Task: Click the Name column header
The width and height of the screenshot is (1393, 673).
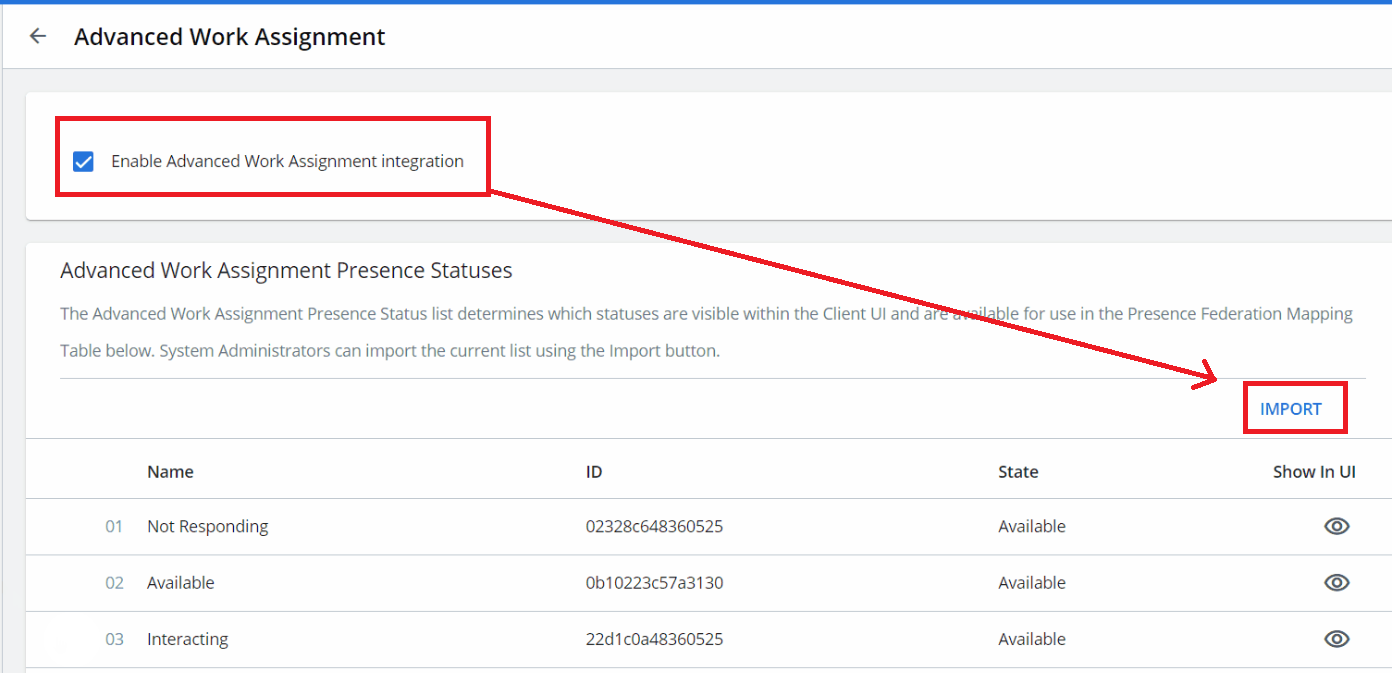Action: [170, 472]
